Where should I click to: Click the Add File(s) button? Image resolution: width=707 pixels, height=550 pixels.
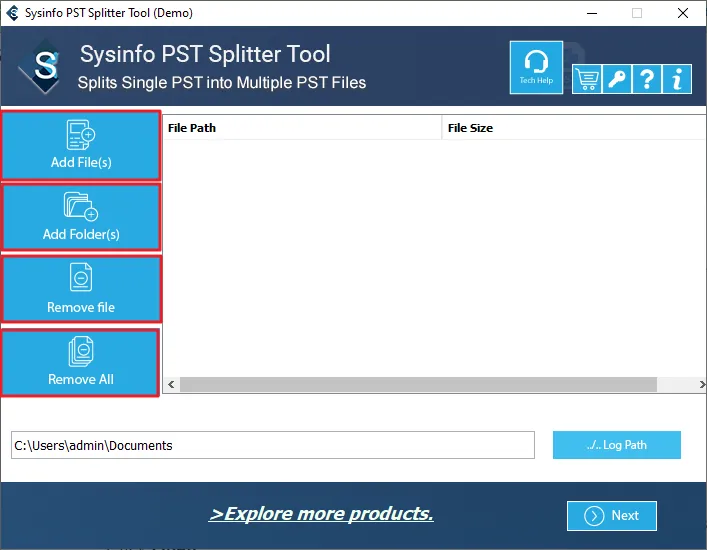(81, 146)
